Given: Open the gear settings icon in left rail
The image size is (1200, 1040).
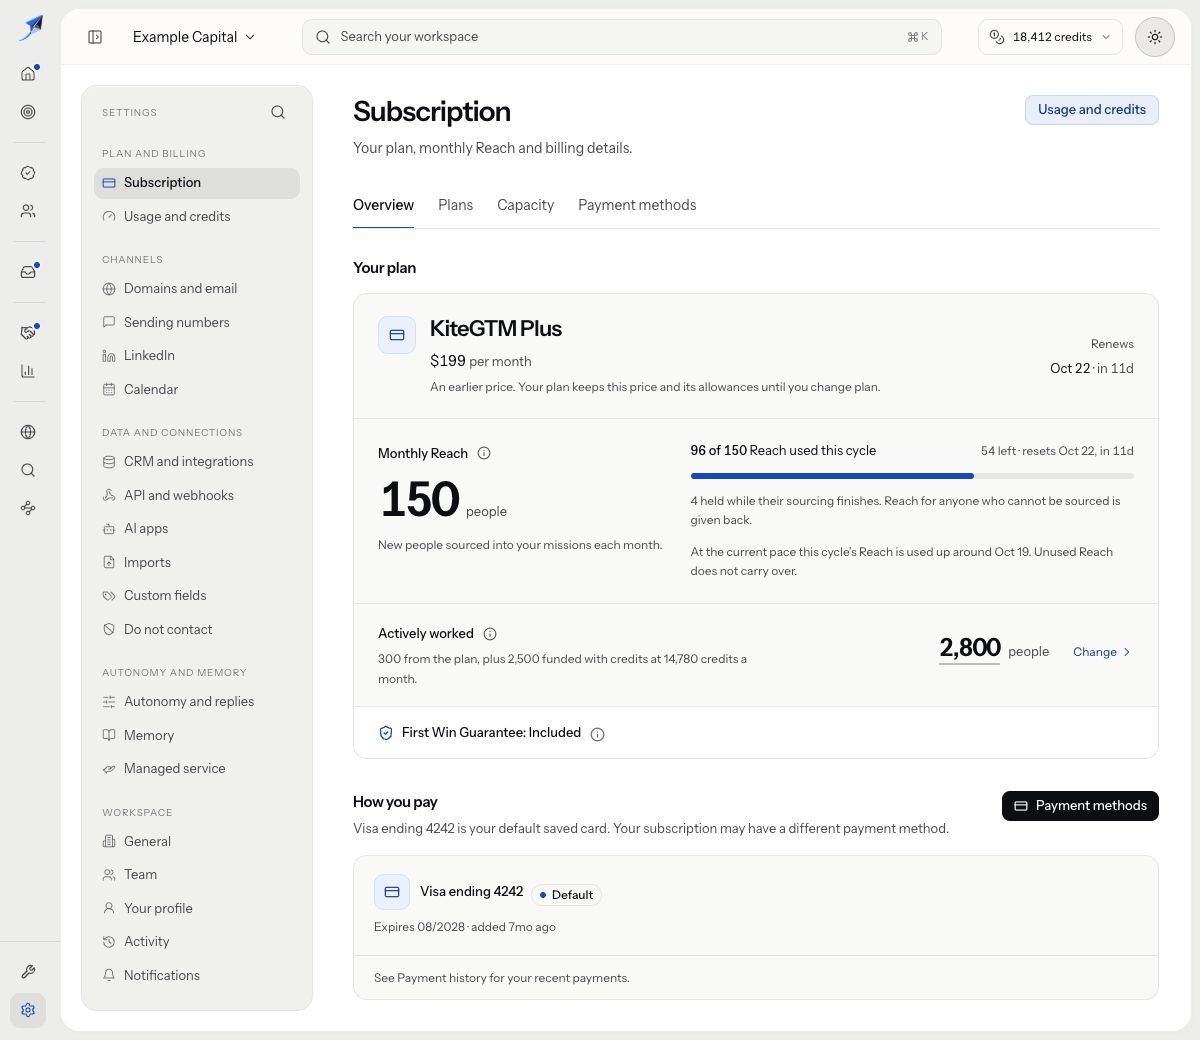Looking at the screenshot, I should click(x=28, y=1010).
